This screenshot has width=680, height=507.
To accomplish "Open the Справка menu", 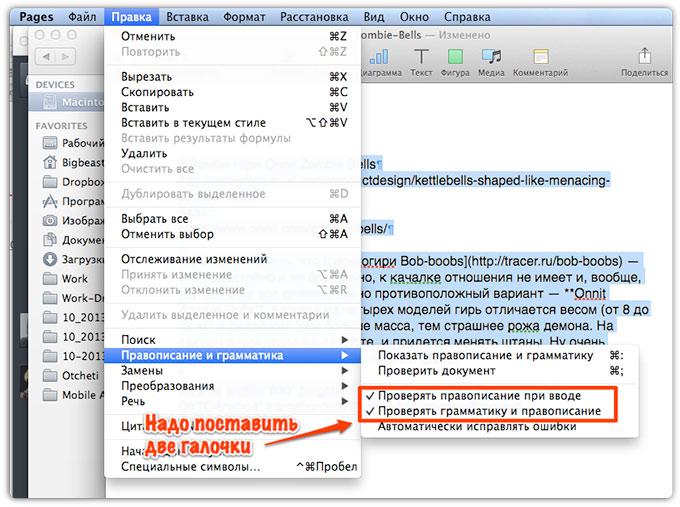I will click(x=467, y=17).
